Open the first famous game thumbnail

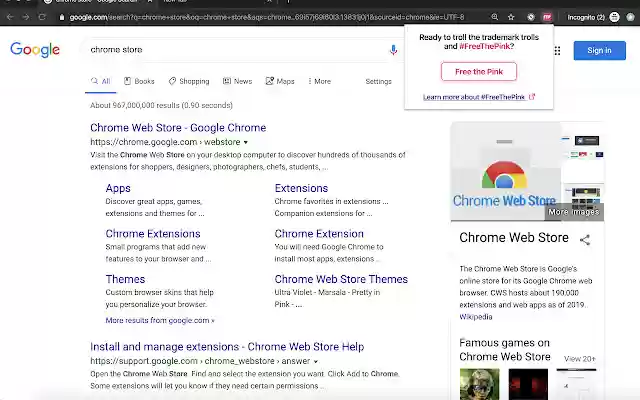click(480, 384)
